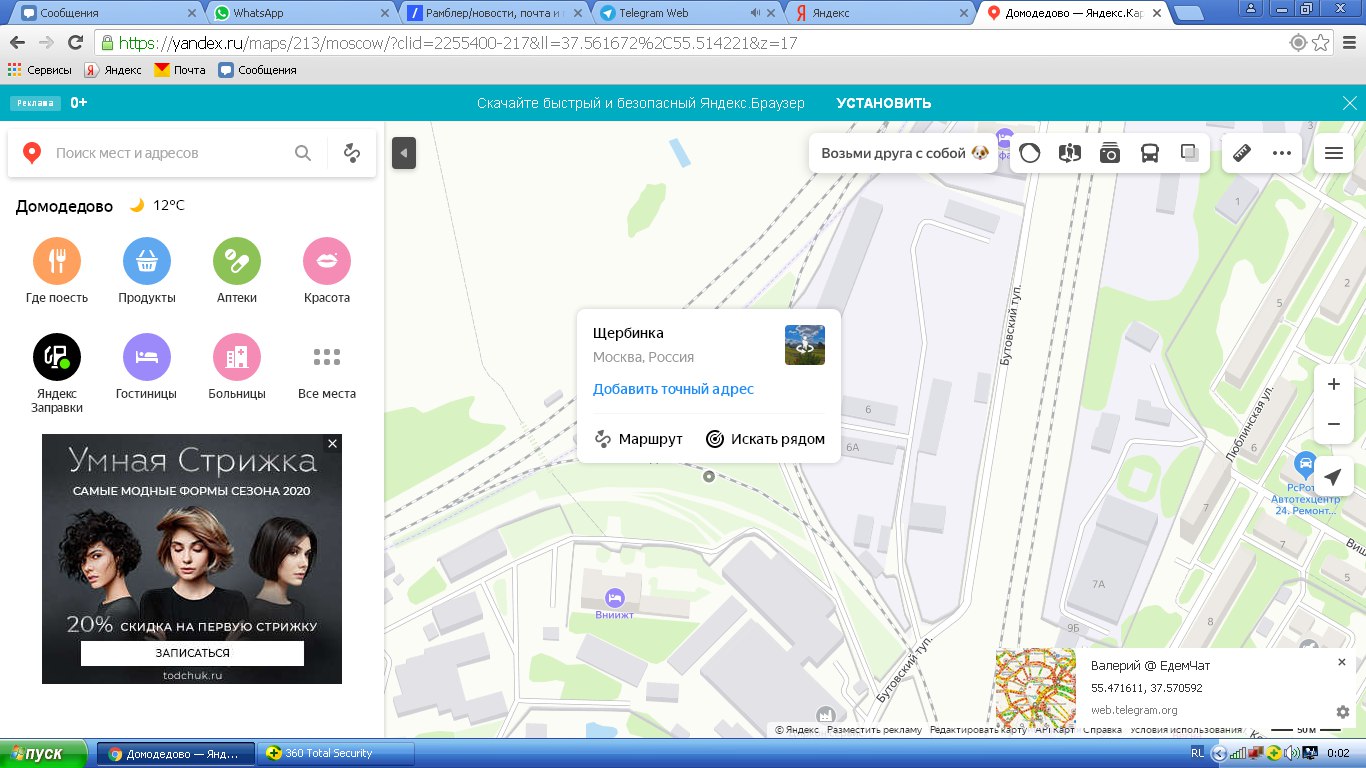1366x768 pixels.
Task: Select the ruler measuring tool
Action: pos(1242,153)
